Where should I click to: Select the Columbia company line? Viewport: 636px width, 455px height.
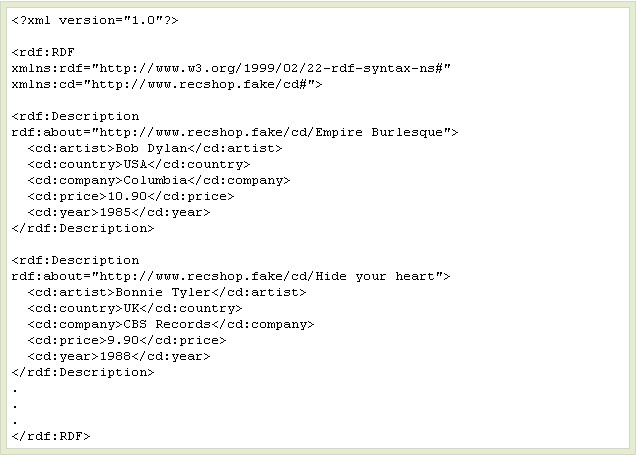pos(159,180)
